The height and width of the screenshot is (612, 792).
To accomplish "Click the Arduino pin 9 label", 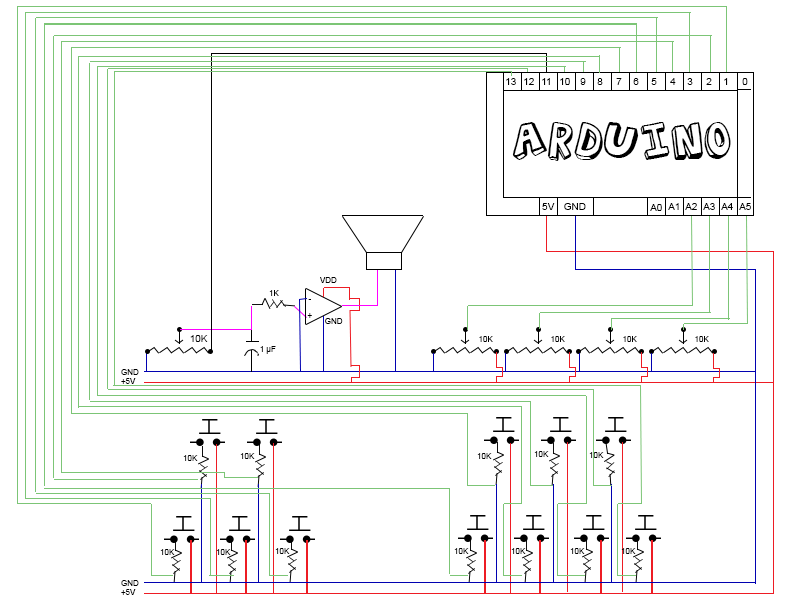I will (583, 81).
